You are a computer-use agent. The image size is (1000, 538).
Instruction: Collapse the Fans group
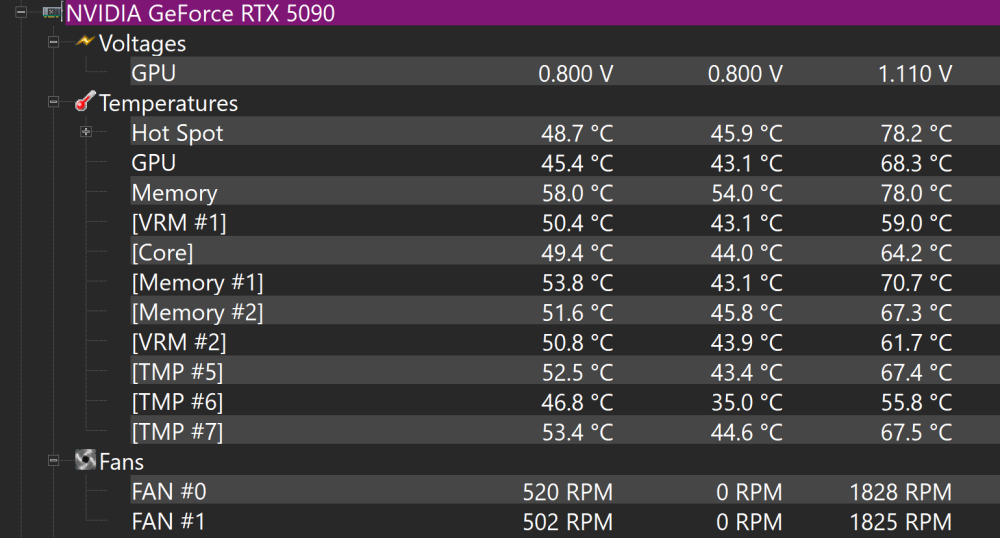[x=54, y=461]
